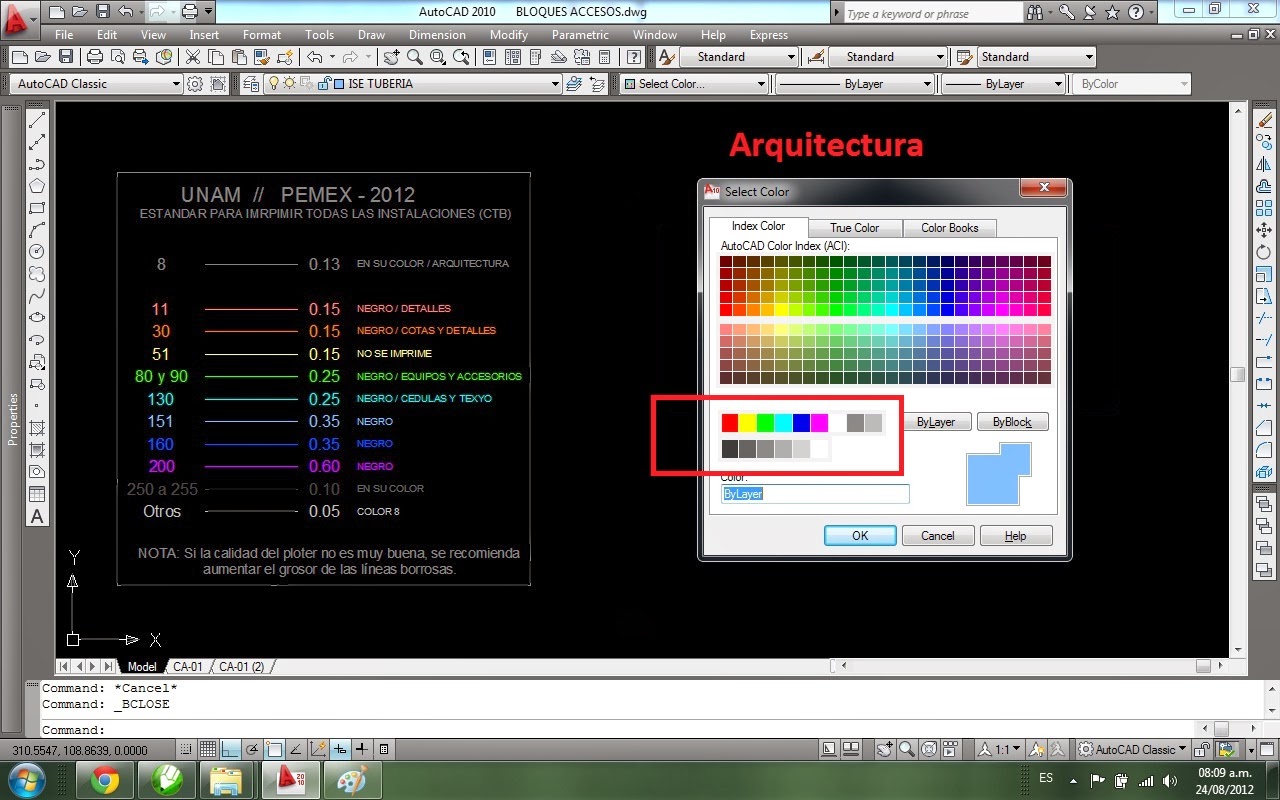Click the Favorites star icon
This screenshot has width=1280, height=800.
(x=1113, y=14)
